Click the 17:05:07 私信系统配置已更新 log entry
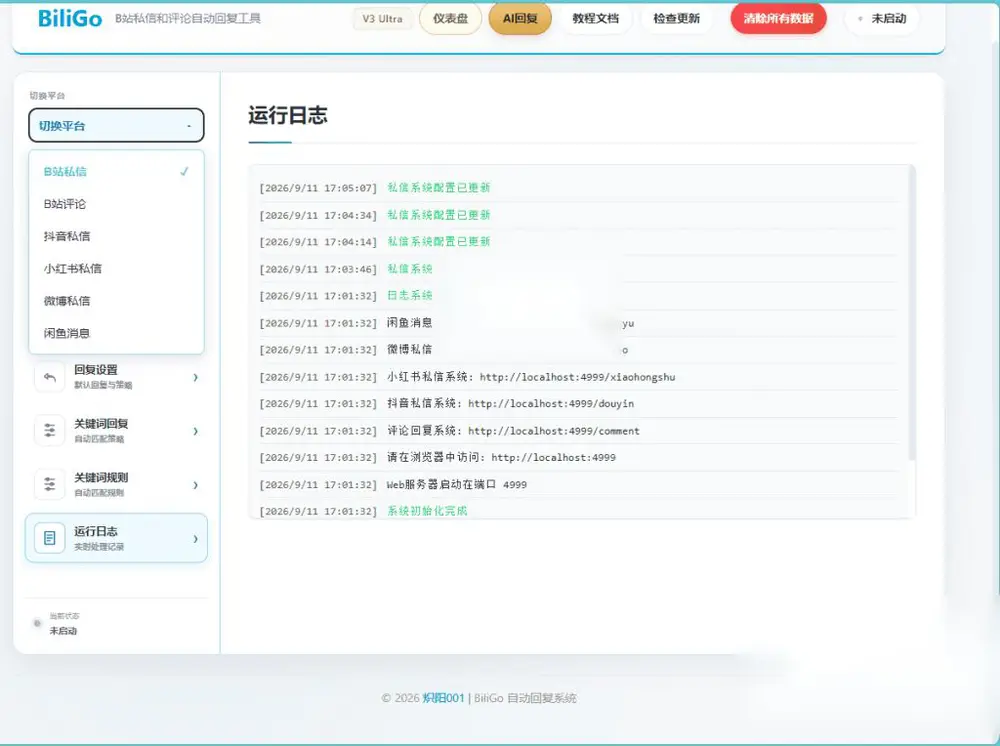The width and height of the screenshot is (1000, 746). pyautogui.click(x=578, y=187)
